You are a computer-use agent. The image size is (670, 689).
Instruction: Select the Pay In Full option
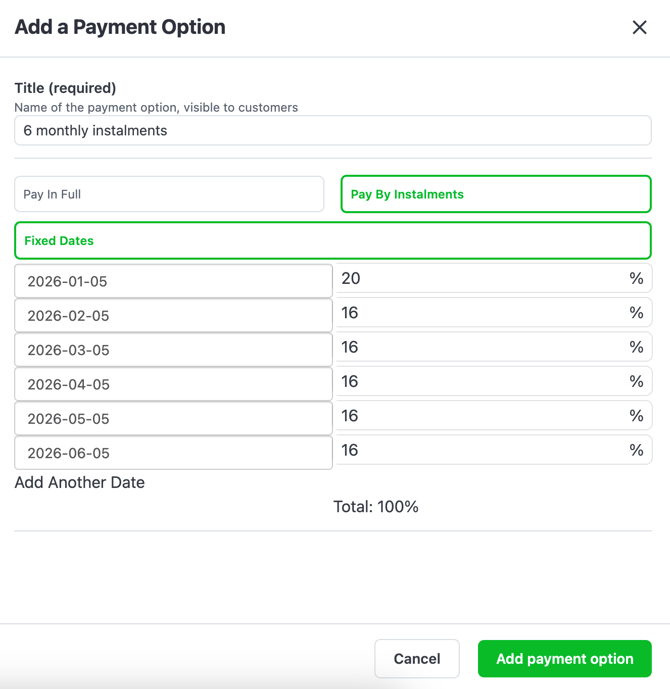(x=169, y=194)
